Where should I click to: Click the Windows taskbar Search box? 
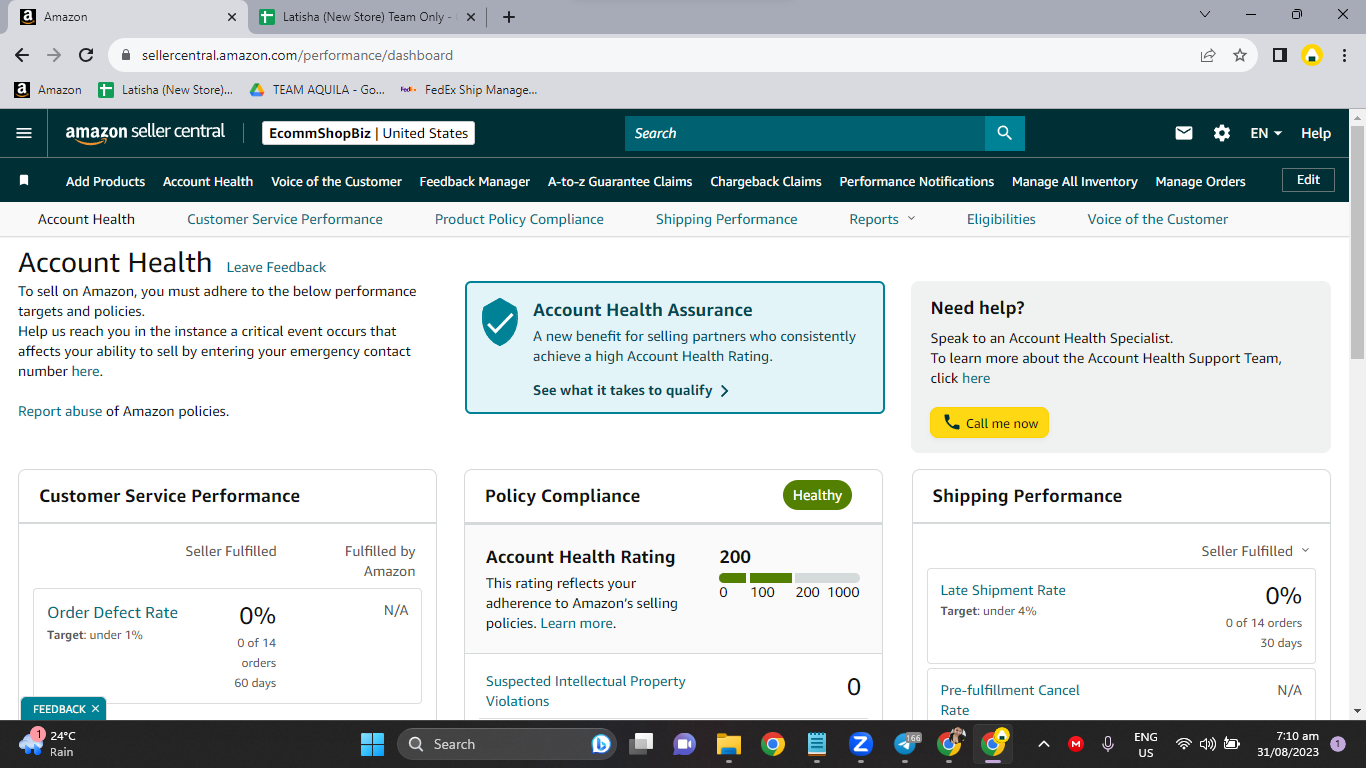507,744
